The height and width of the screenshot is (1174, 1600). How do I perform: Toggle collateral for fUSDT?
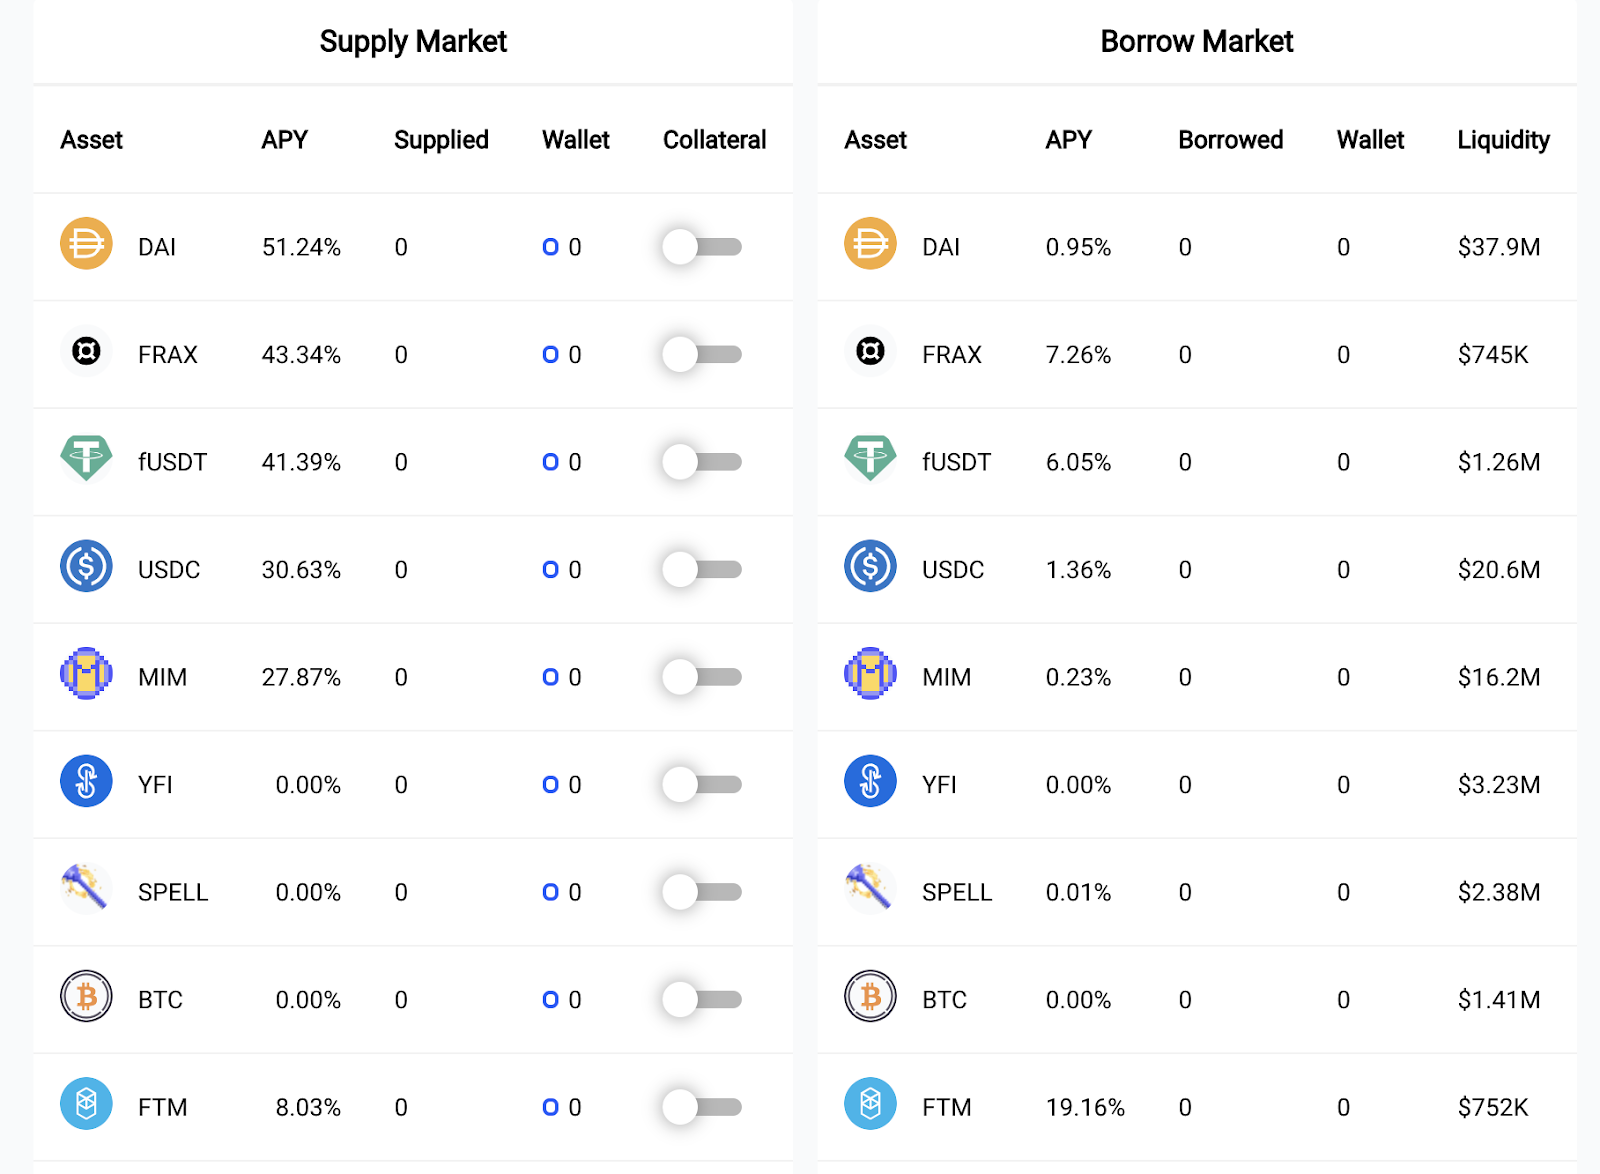point(701,462)
